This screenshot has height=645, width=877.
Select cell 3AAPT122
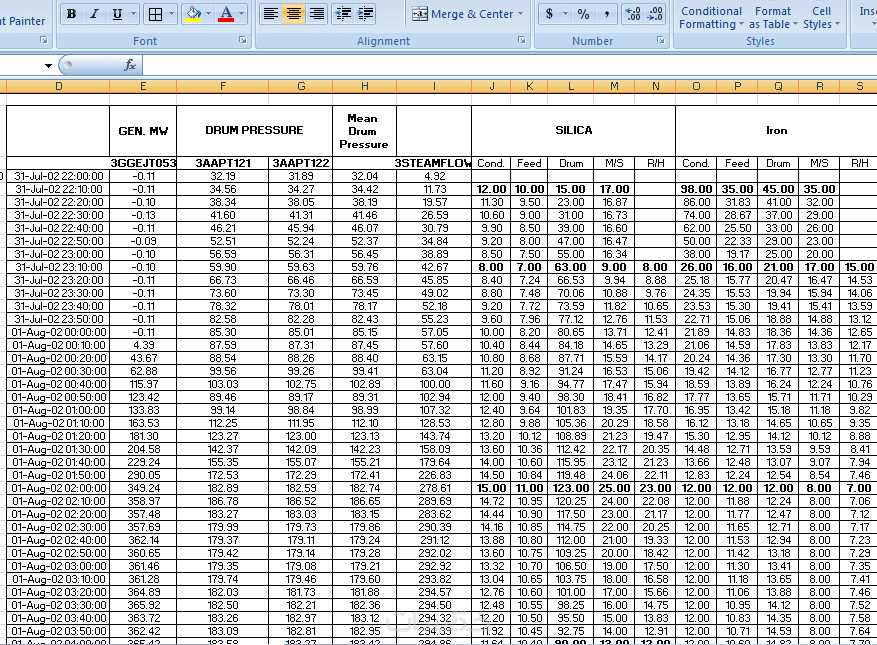[301, 163]
